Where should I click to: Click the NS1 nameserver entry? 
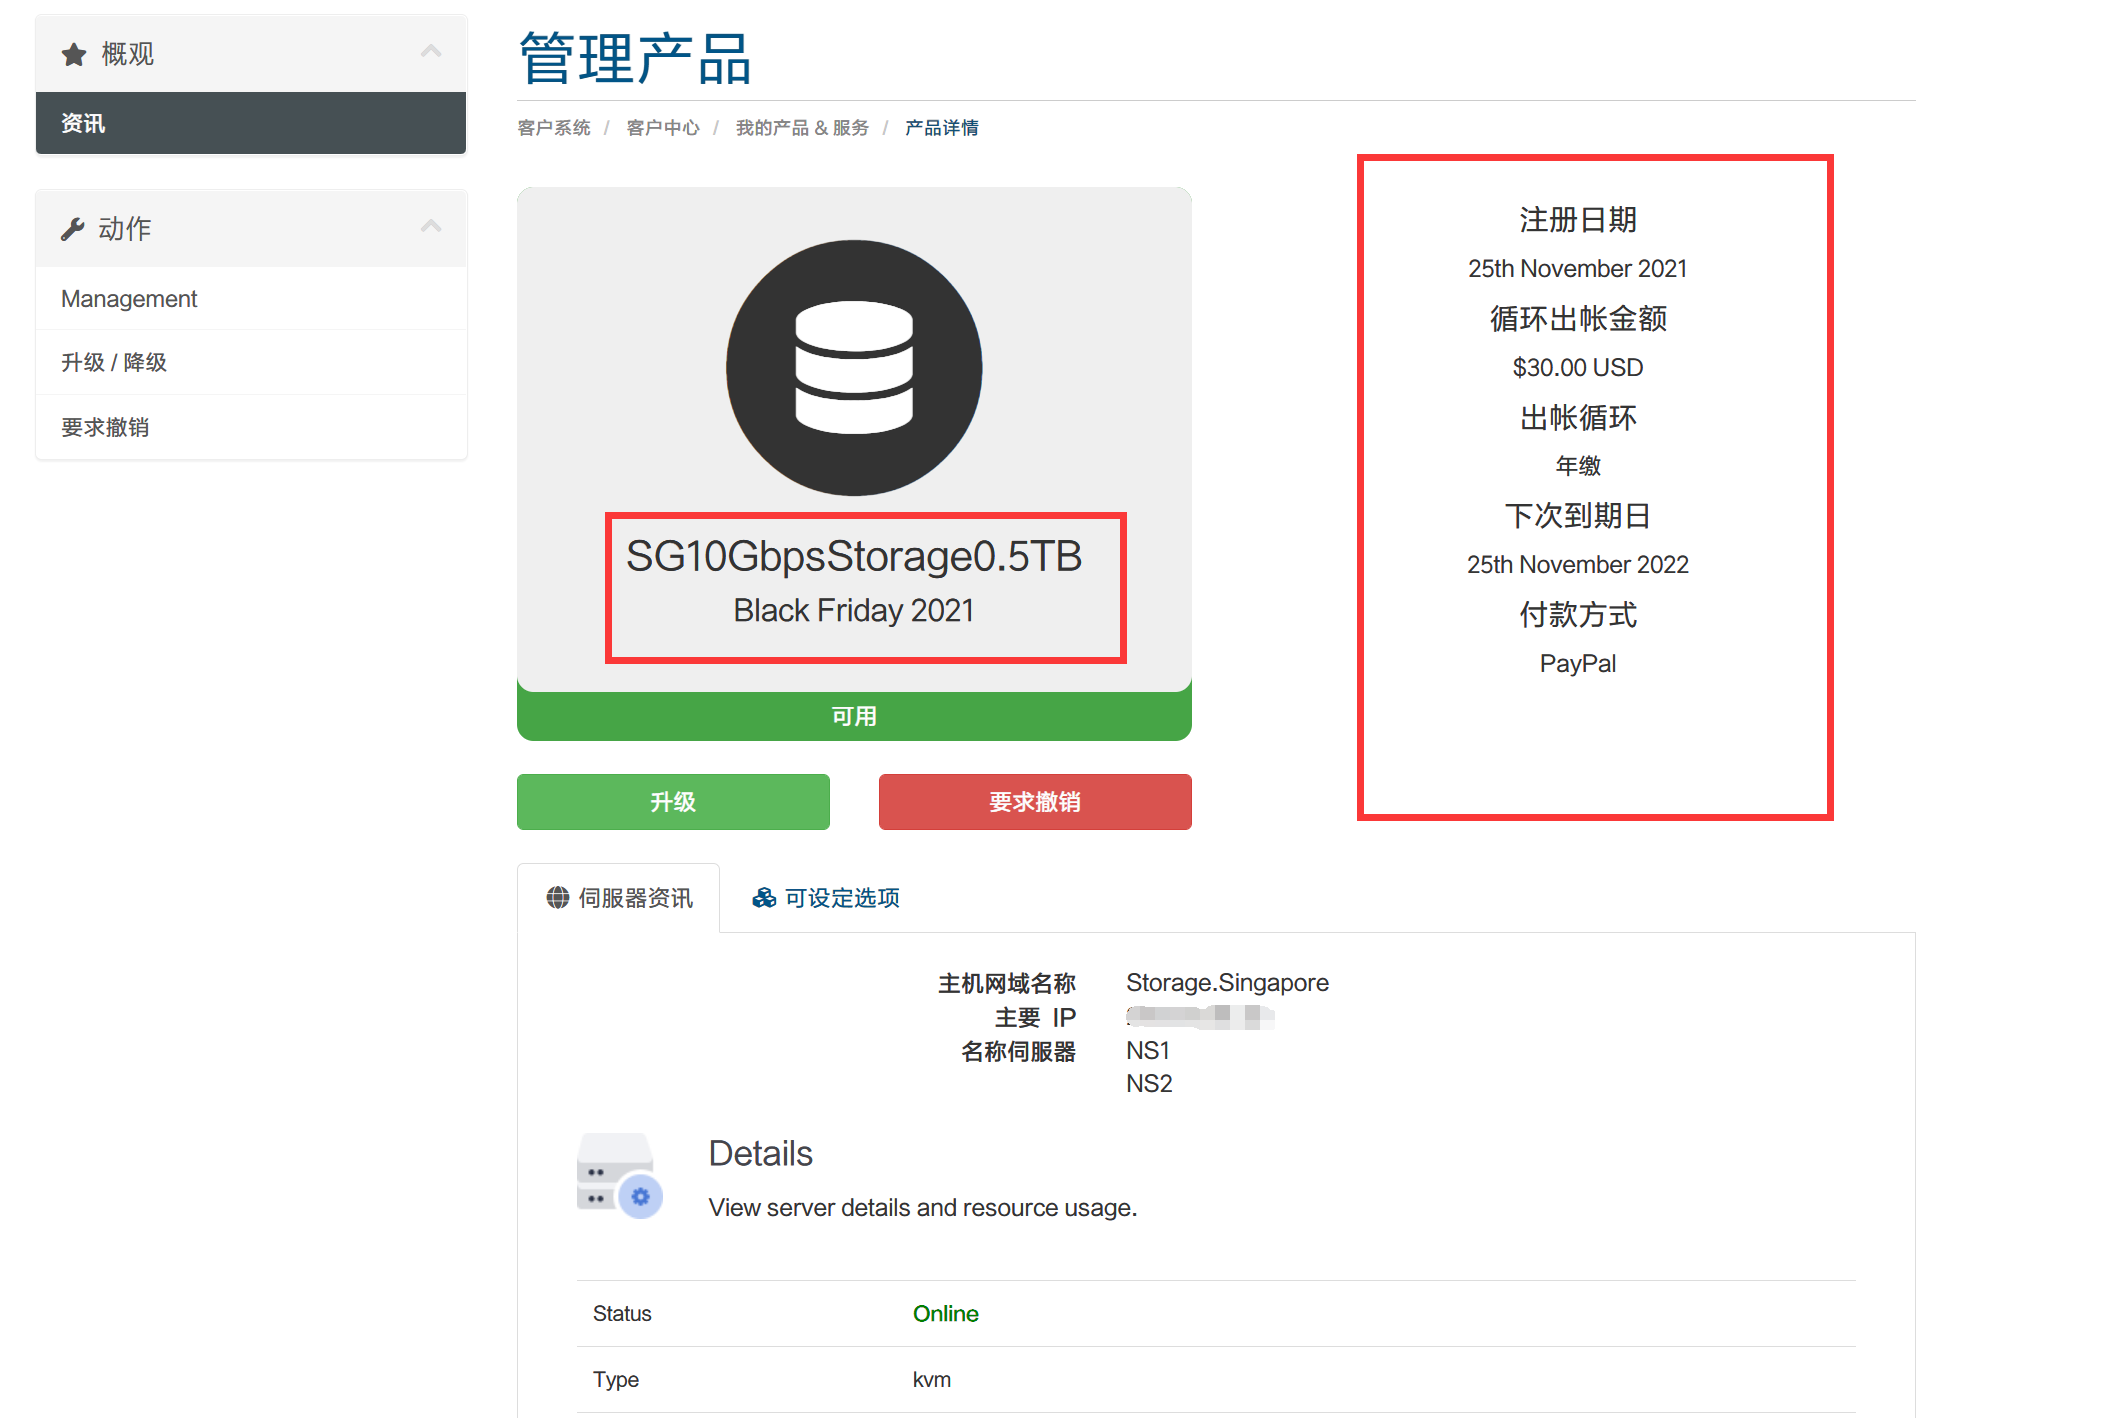1148,1050
